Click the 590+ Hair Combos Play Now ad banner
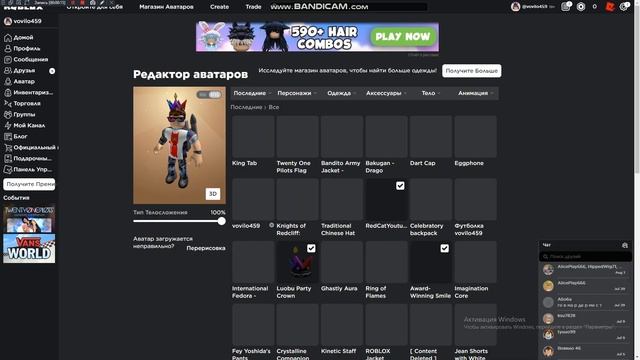The width and height of the screenshot is (640, 360). click(x=317, y=37)
